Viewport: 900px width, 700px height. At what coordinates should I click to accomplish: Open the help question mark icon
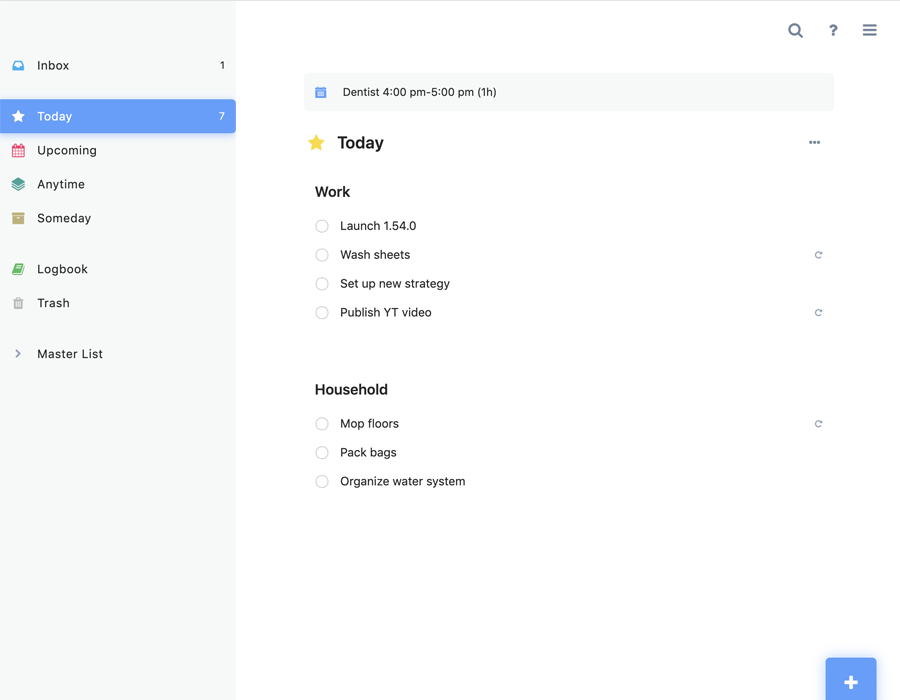[833, 31]
